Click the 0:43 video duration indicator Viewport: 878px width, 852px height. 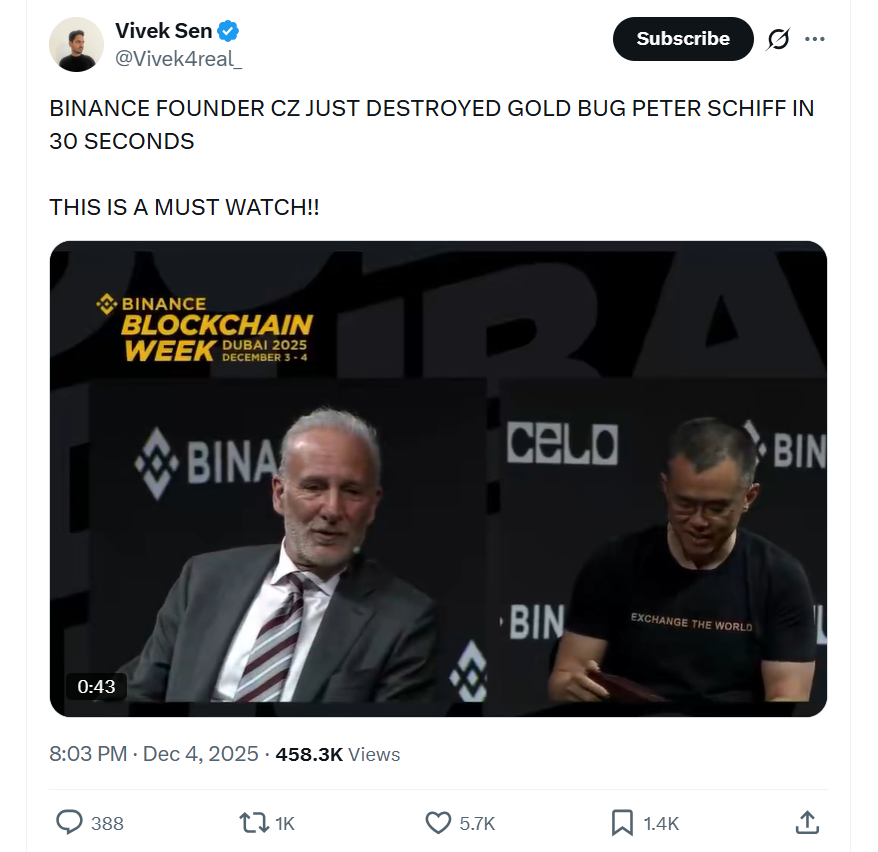(x=97, y=687)
